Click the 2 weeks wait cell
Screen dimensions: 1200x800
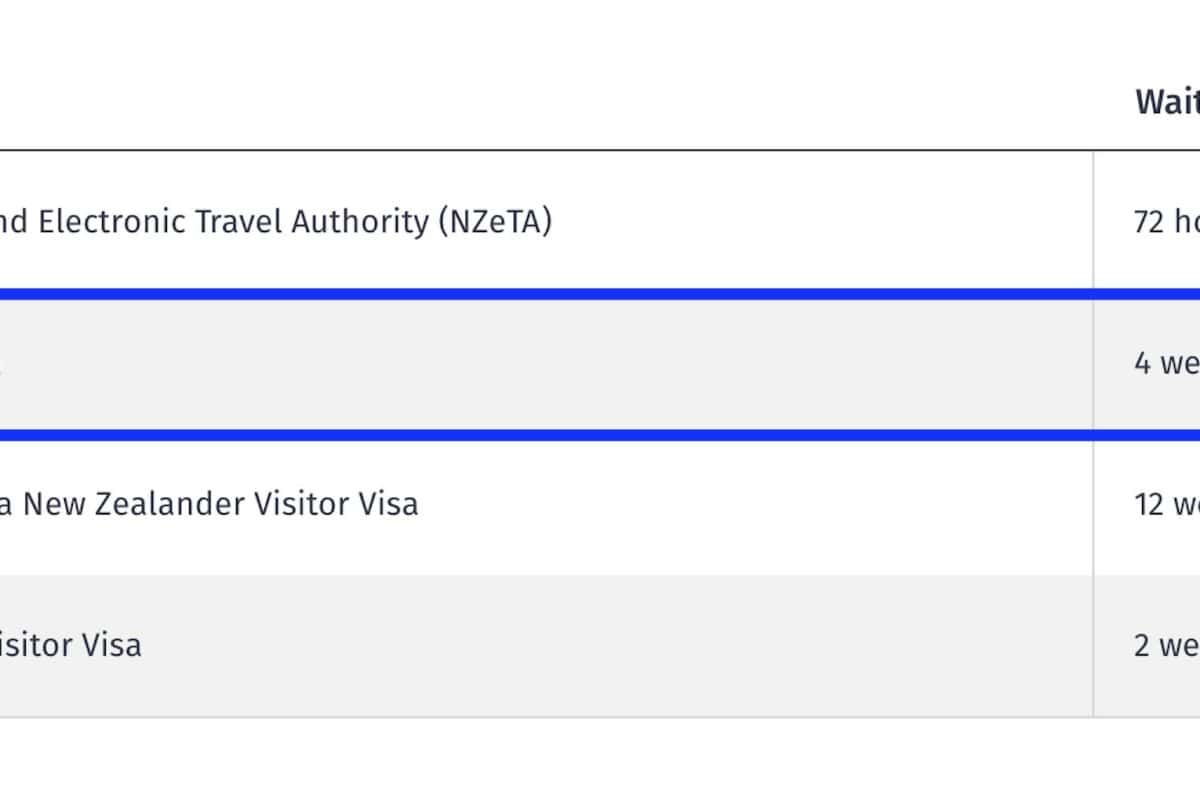tap(1166, 645)
